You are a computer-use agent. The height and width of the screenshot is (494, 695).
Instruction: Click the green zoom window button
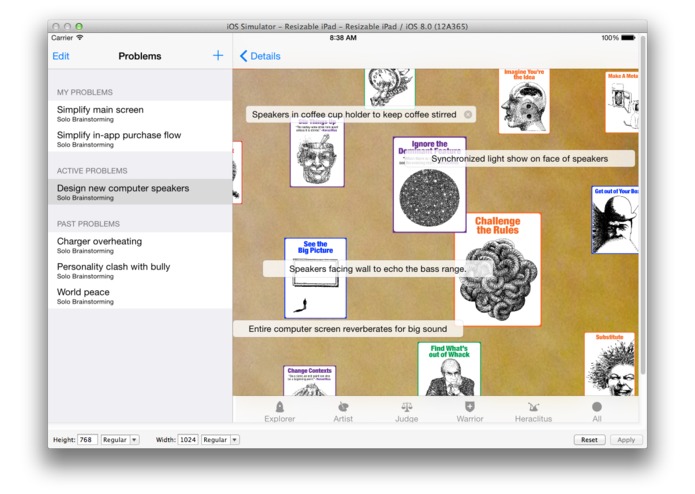[79, 26]
